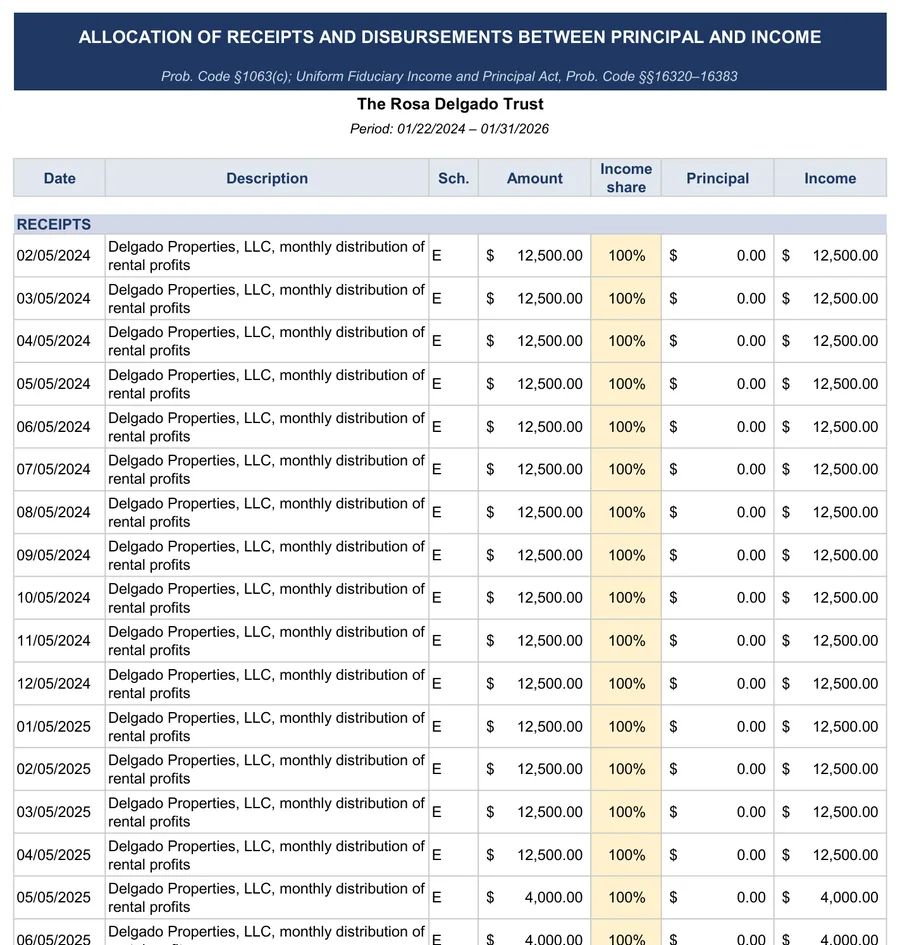This screenshot has width=900, height=945.
Task: Click the Delgado Properties description in 05/05/2025 row
Action: tap(266, 897)
